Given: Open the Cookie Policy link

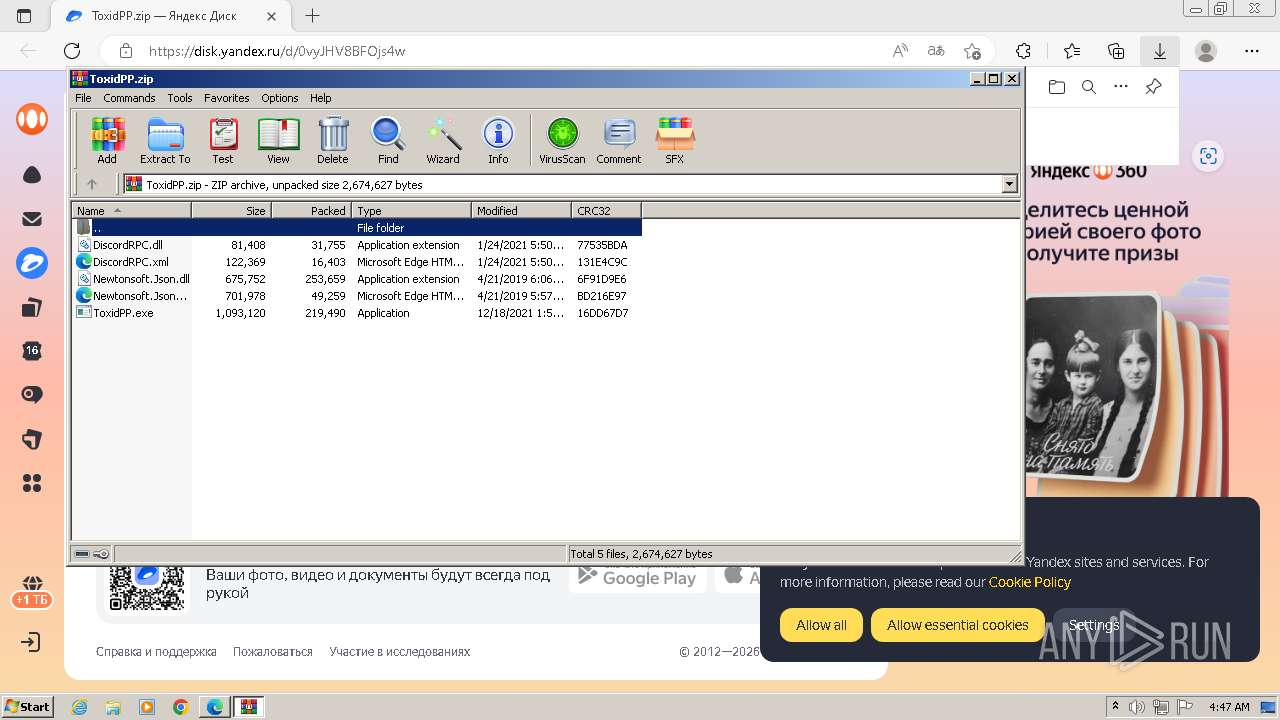Looking at the screenshot, I should 1029,582.
